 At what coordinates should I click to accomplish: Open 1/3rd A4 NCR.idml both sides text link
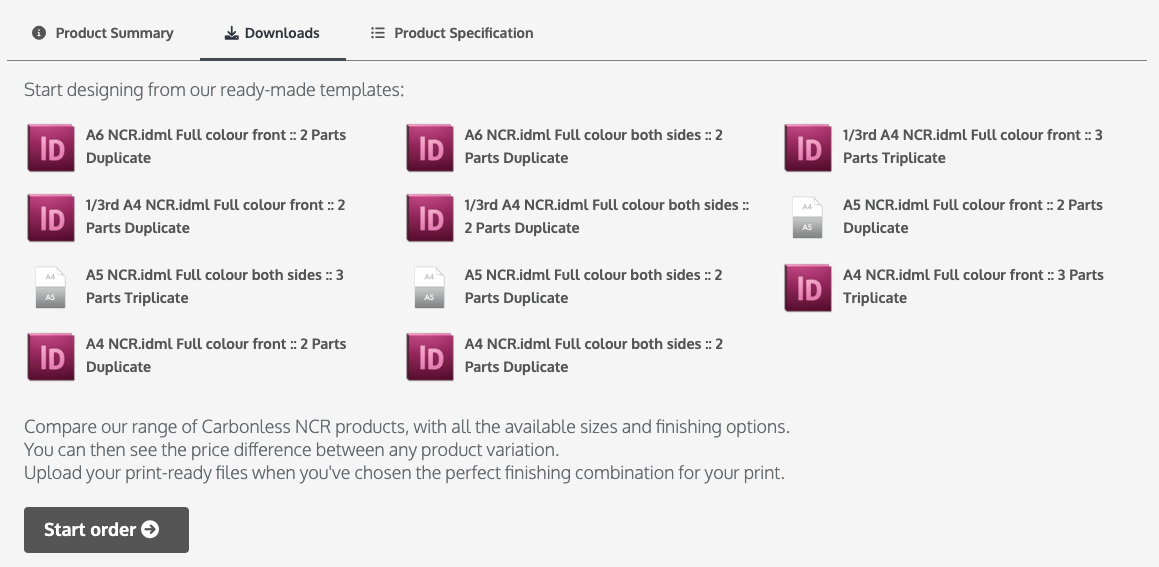606,217
